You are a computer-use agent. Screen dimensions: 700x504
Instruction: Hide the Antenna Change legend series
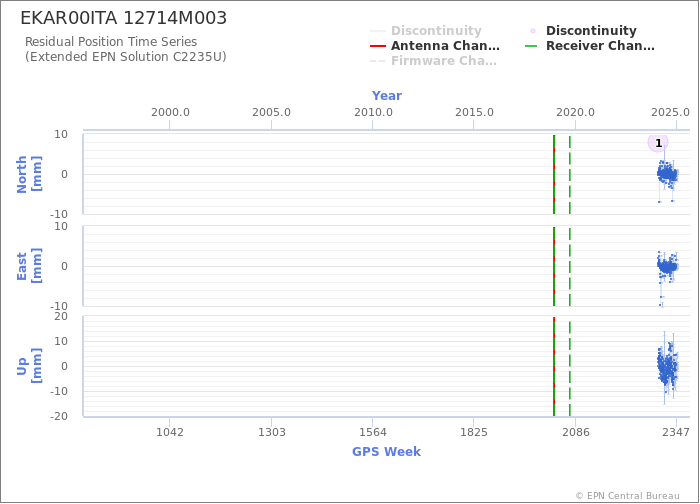coord(435,46)
